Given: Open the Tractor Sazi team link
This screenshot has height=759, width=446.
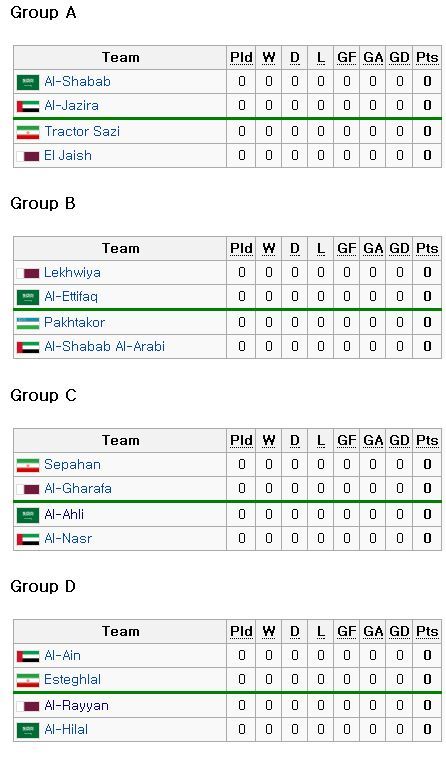Looking at the screenshot, I should 82,131.
